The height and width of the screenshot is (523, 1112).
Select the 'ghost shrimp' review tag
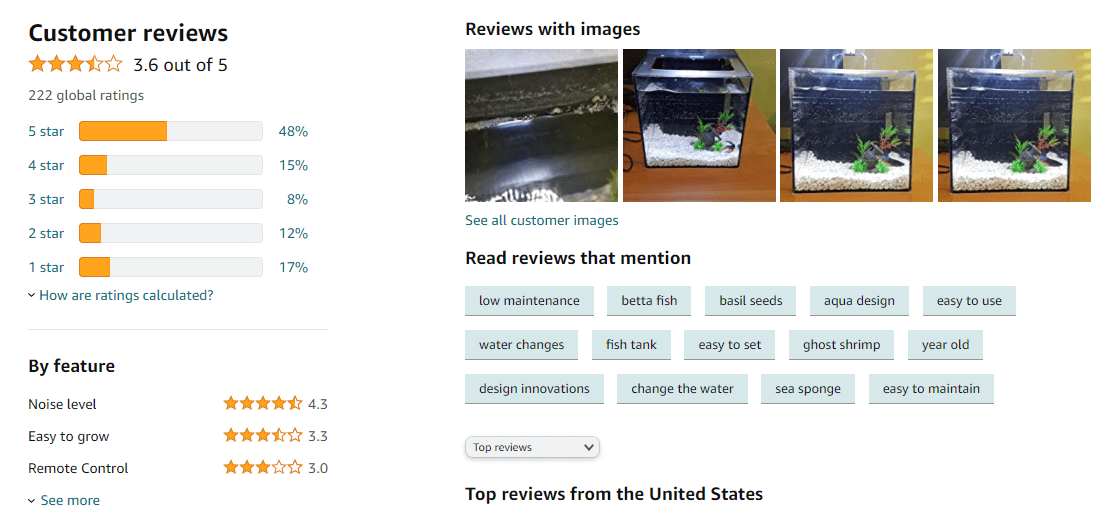[841, 345]
